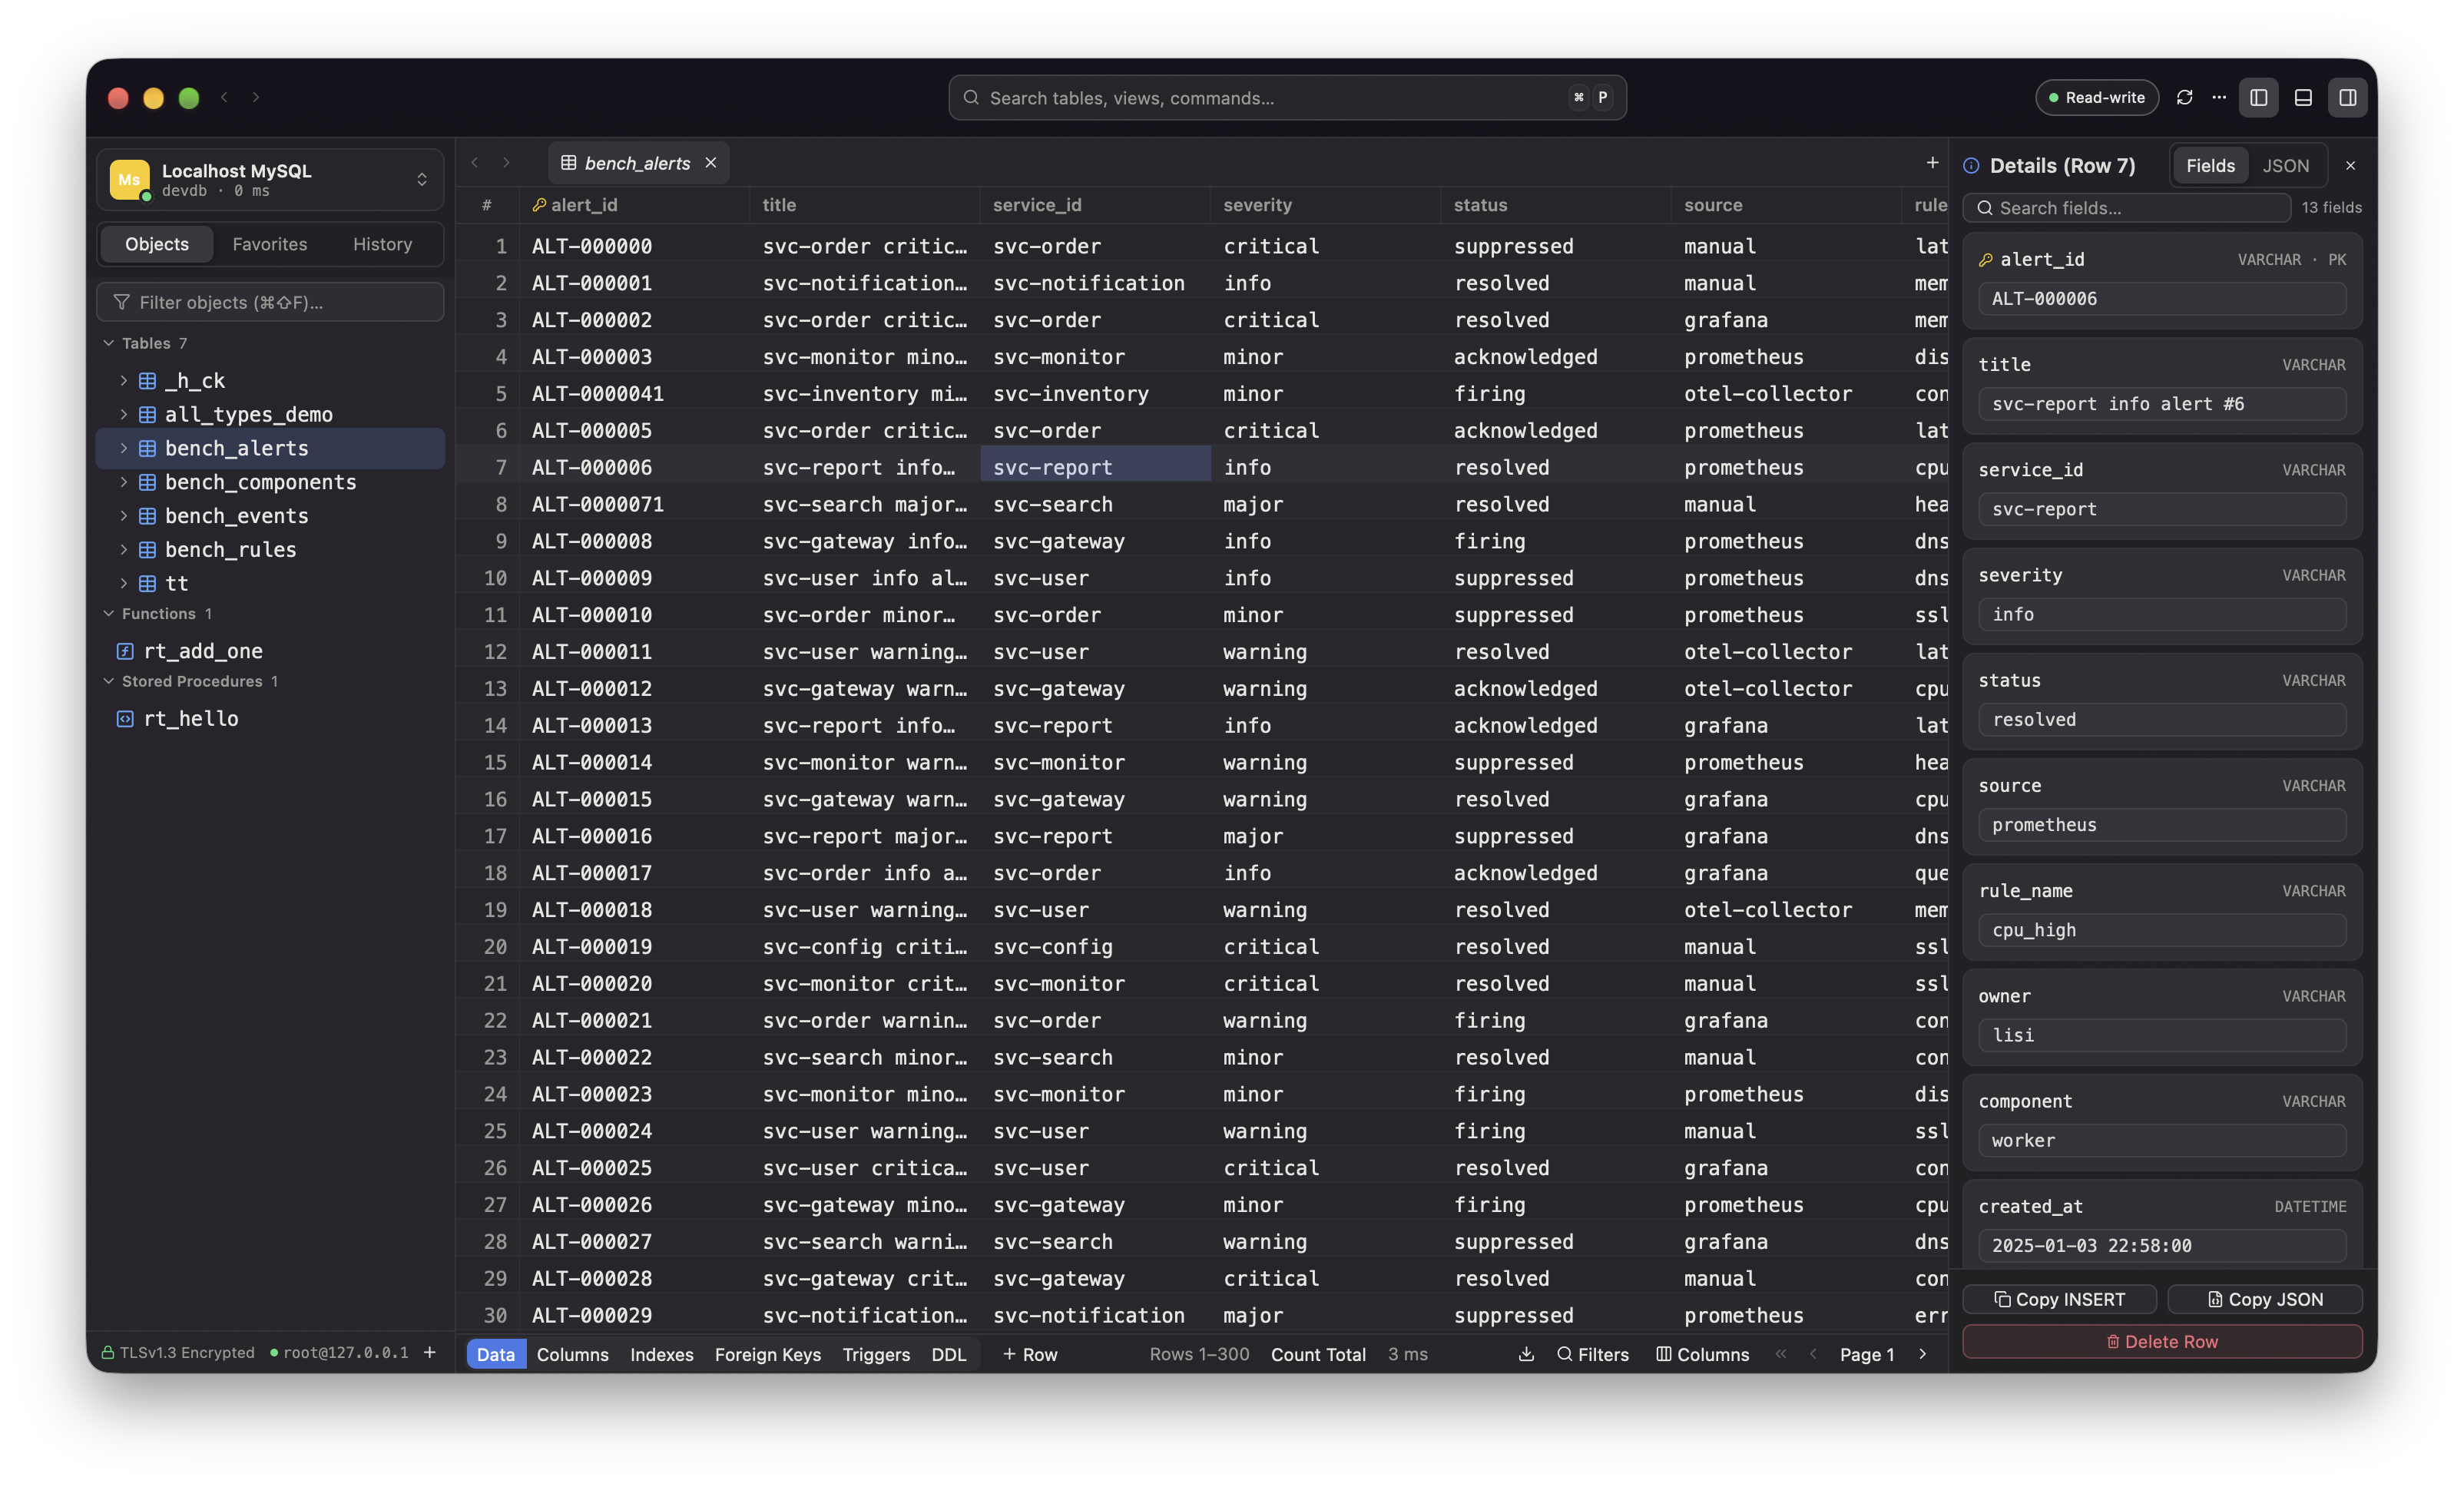Navigate forward arrow in title bar
The height and width of the screenshot is (1487, 2464).
(x=256, y=97)
